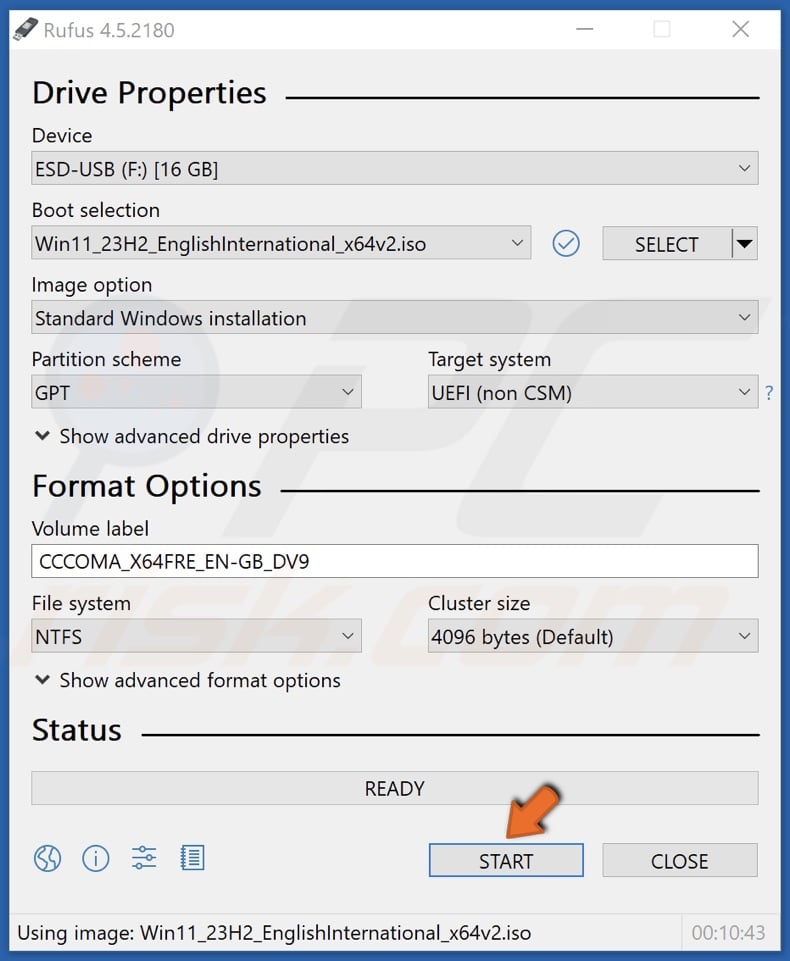Screen dimensions: 790x961
Task: Click CLOSE to exit Rufus
Action: (x=680, y=860)
